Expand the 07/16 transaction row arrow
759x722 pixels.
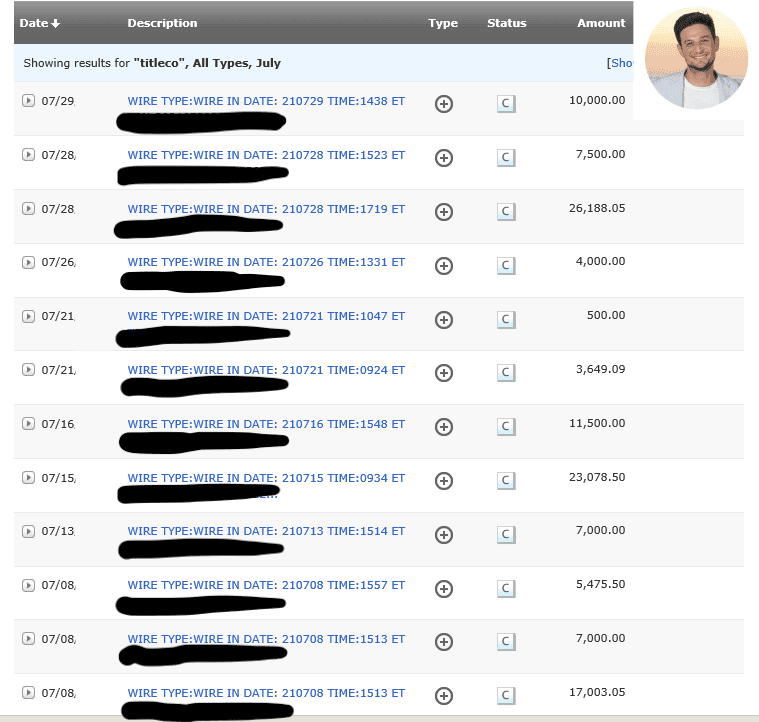click(29, 424)
